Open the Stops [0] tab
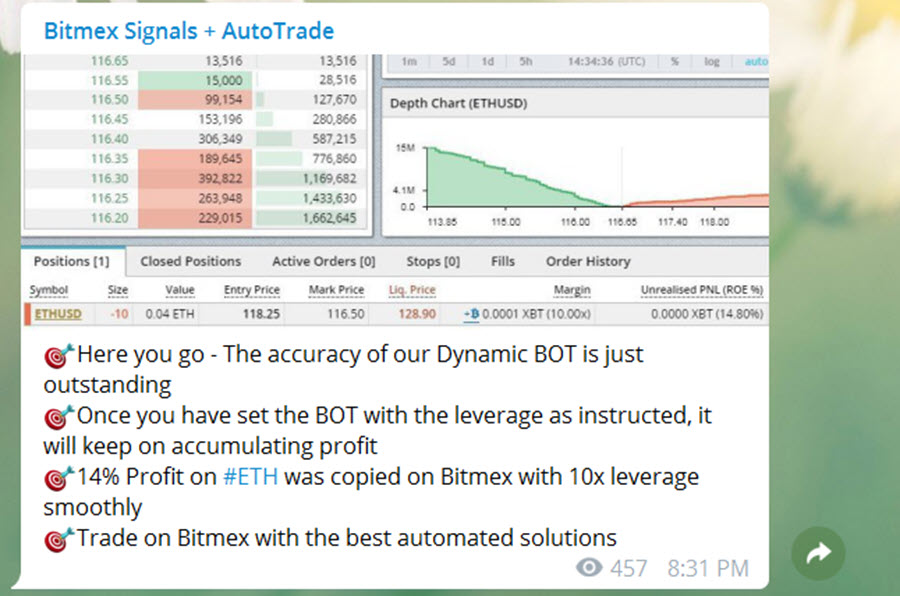900x596 pixels. coord(433,261)
